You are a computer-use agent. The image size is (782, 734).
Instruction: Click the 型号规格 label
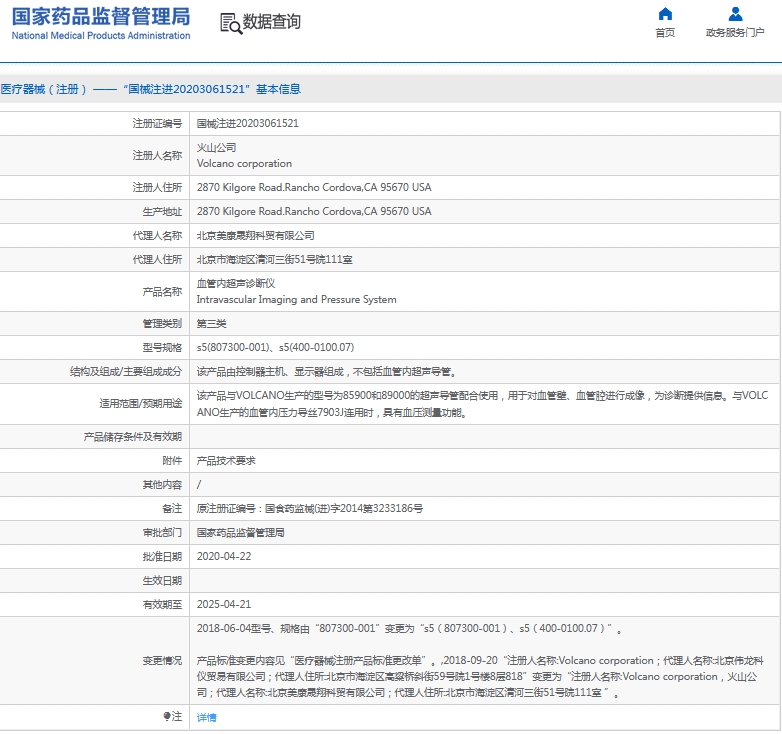[x=162, y=347]
